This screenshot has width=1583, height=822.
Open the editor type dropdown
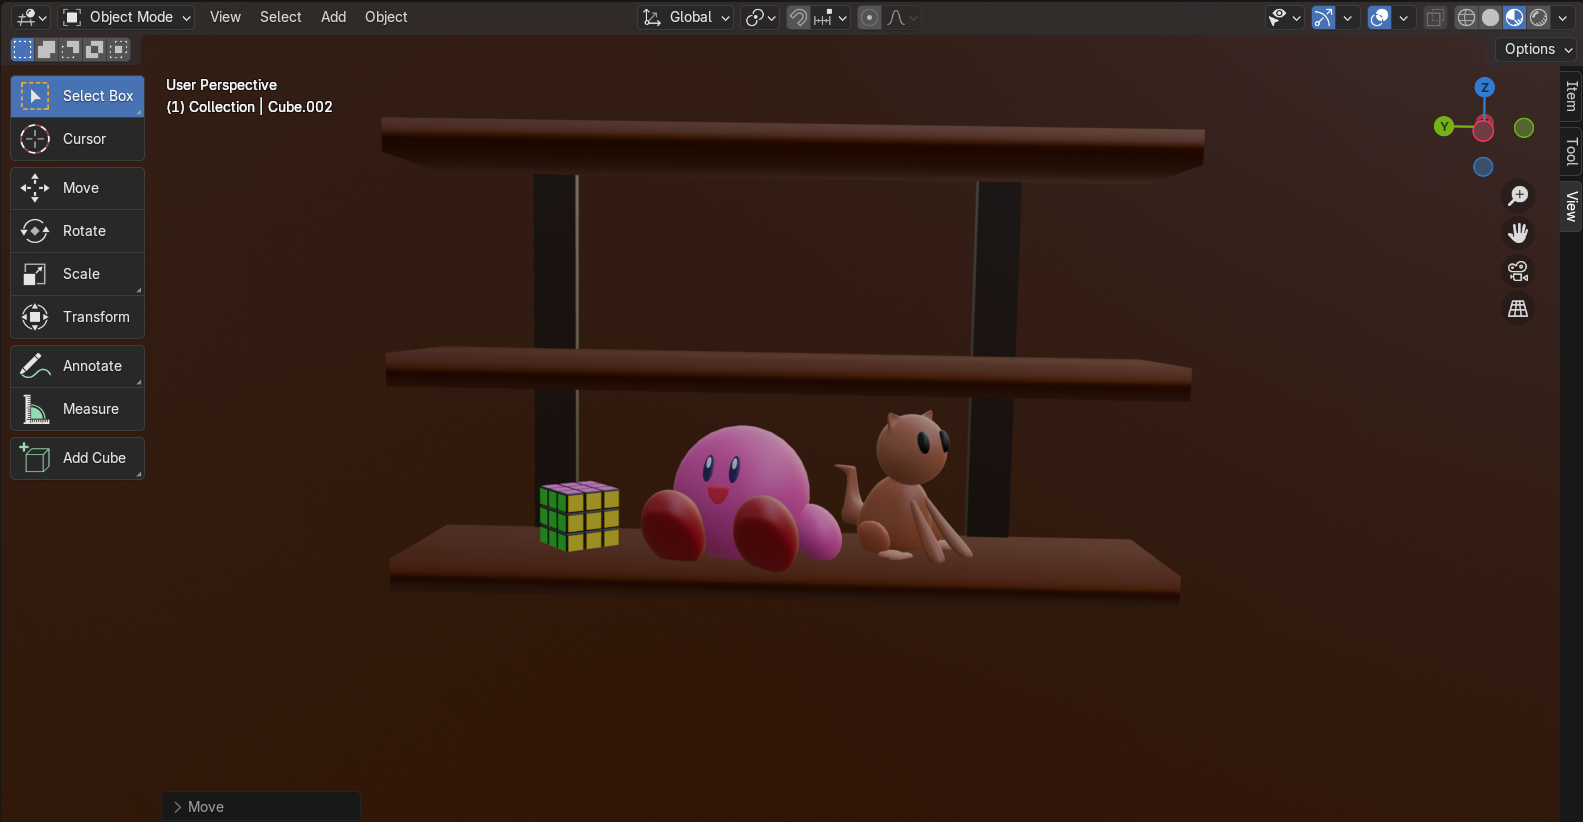(x=32, y=17)
